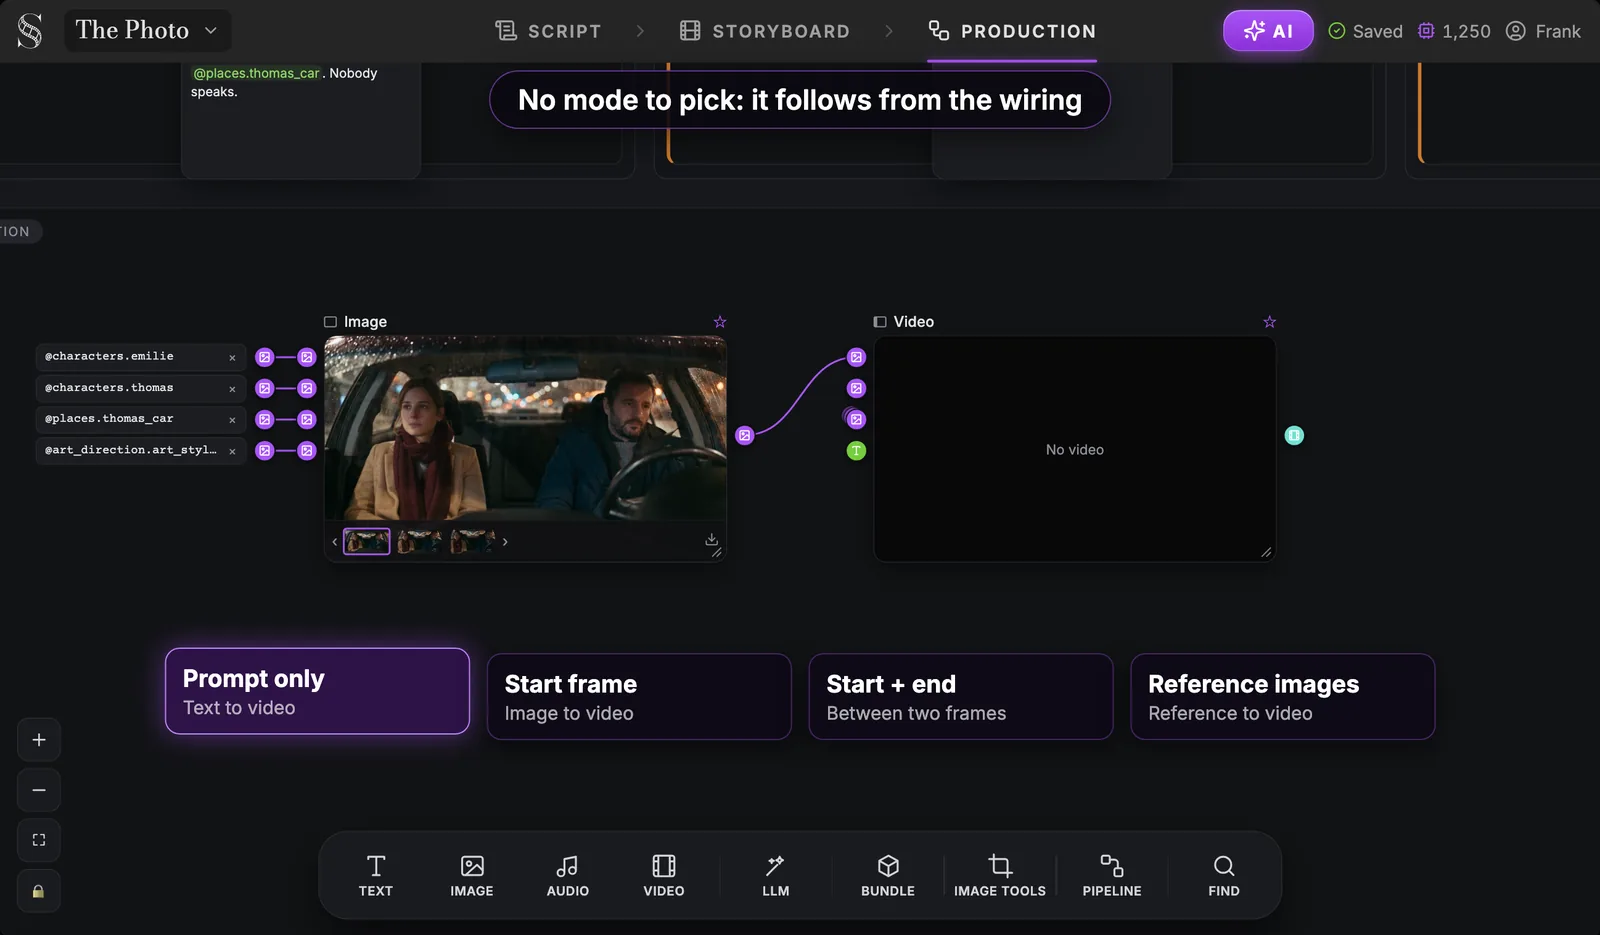
Task: Click the Image node's emilie input port
Action: point(307,357)
